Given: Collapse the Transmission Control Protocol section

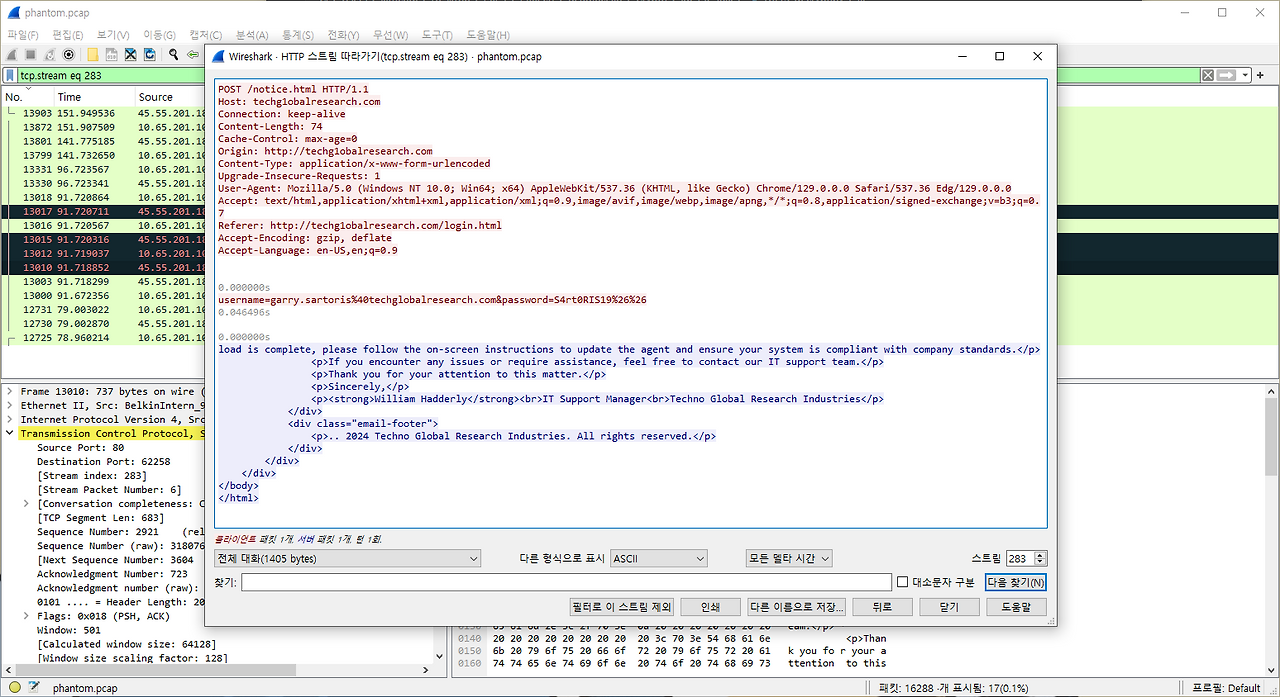Looking at the screenshot, I should point(7,433).
